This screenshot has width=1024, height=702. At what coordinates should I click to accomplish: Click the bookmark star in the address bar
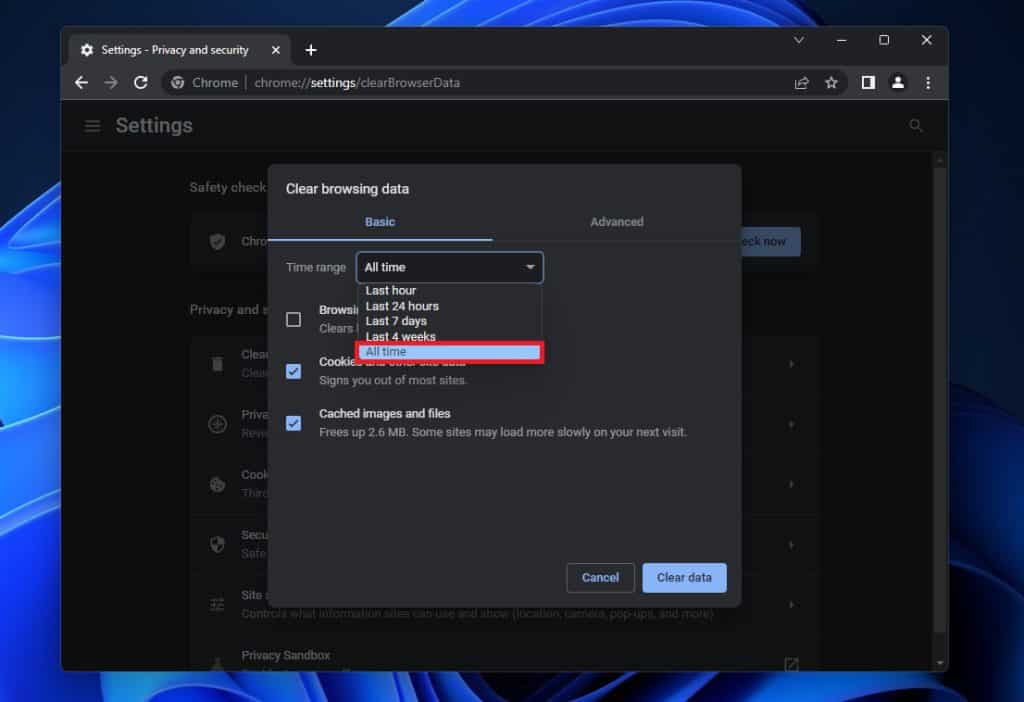(832, 82)
